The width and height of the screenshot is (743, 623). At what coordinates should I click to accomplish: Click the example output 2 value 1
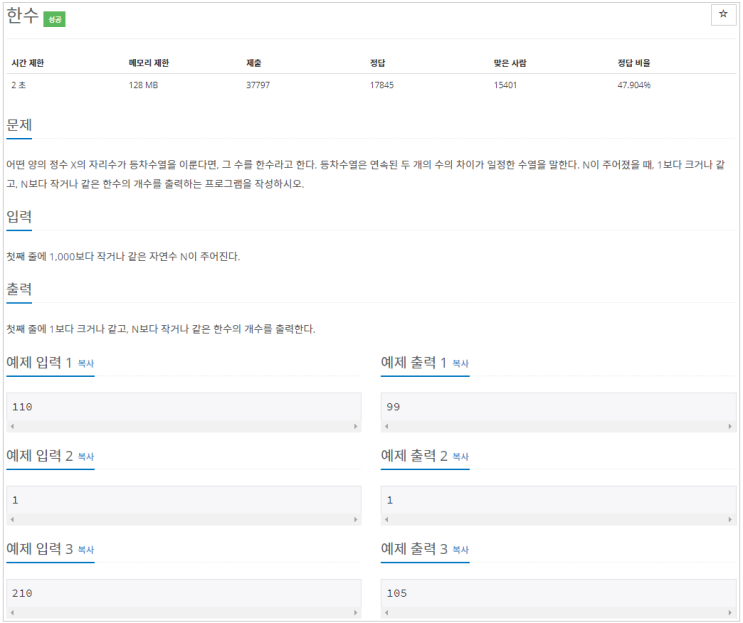coord(390,500)
